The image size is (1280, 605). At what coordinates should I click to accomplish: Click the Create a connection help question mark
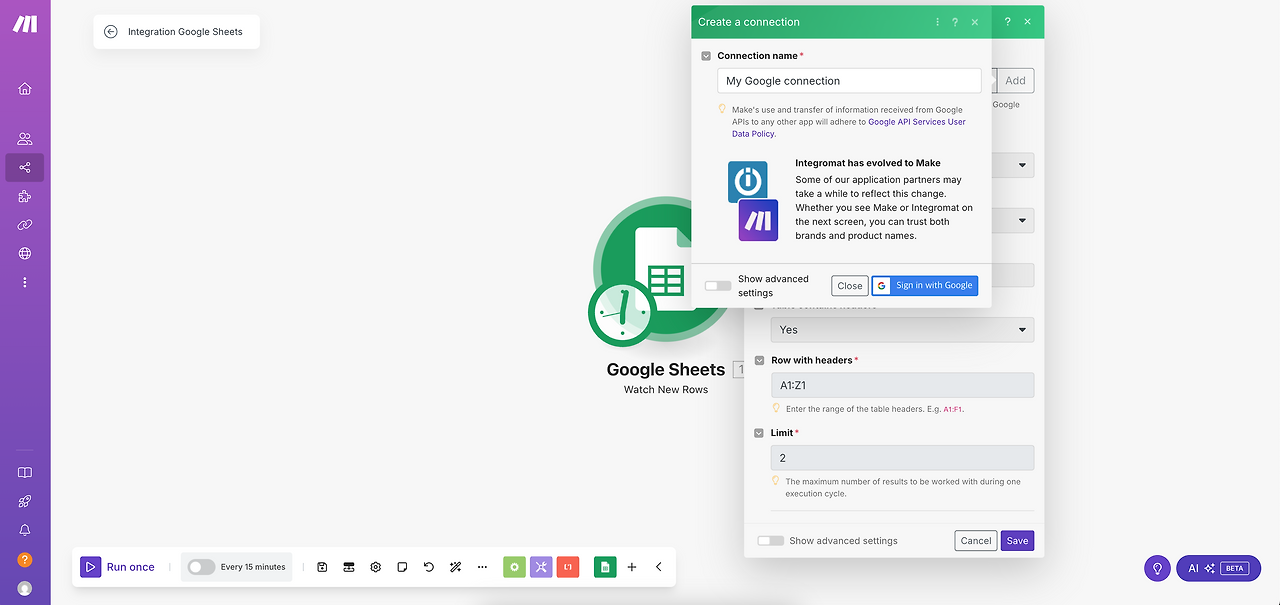point(955,22)
